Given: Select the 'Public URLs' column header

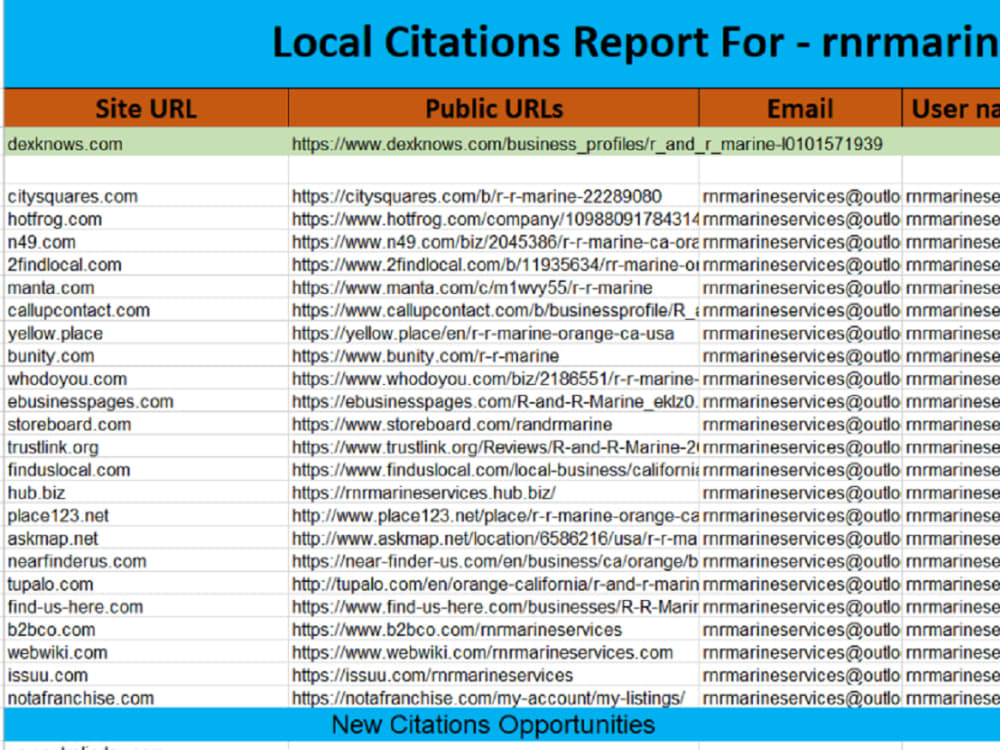Looking at the screenshot, I should pos(494,108).
